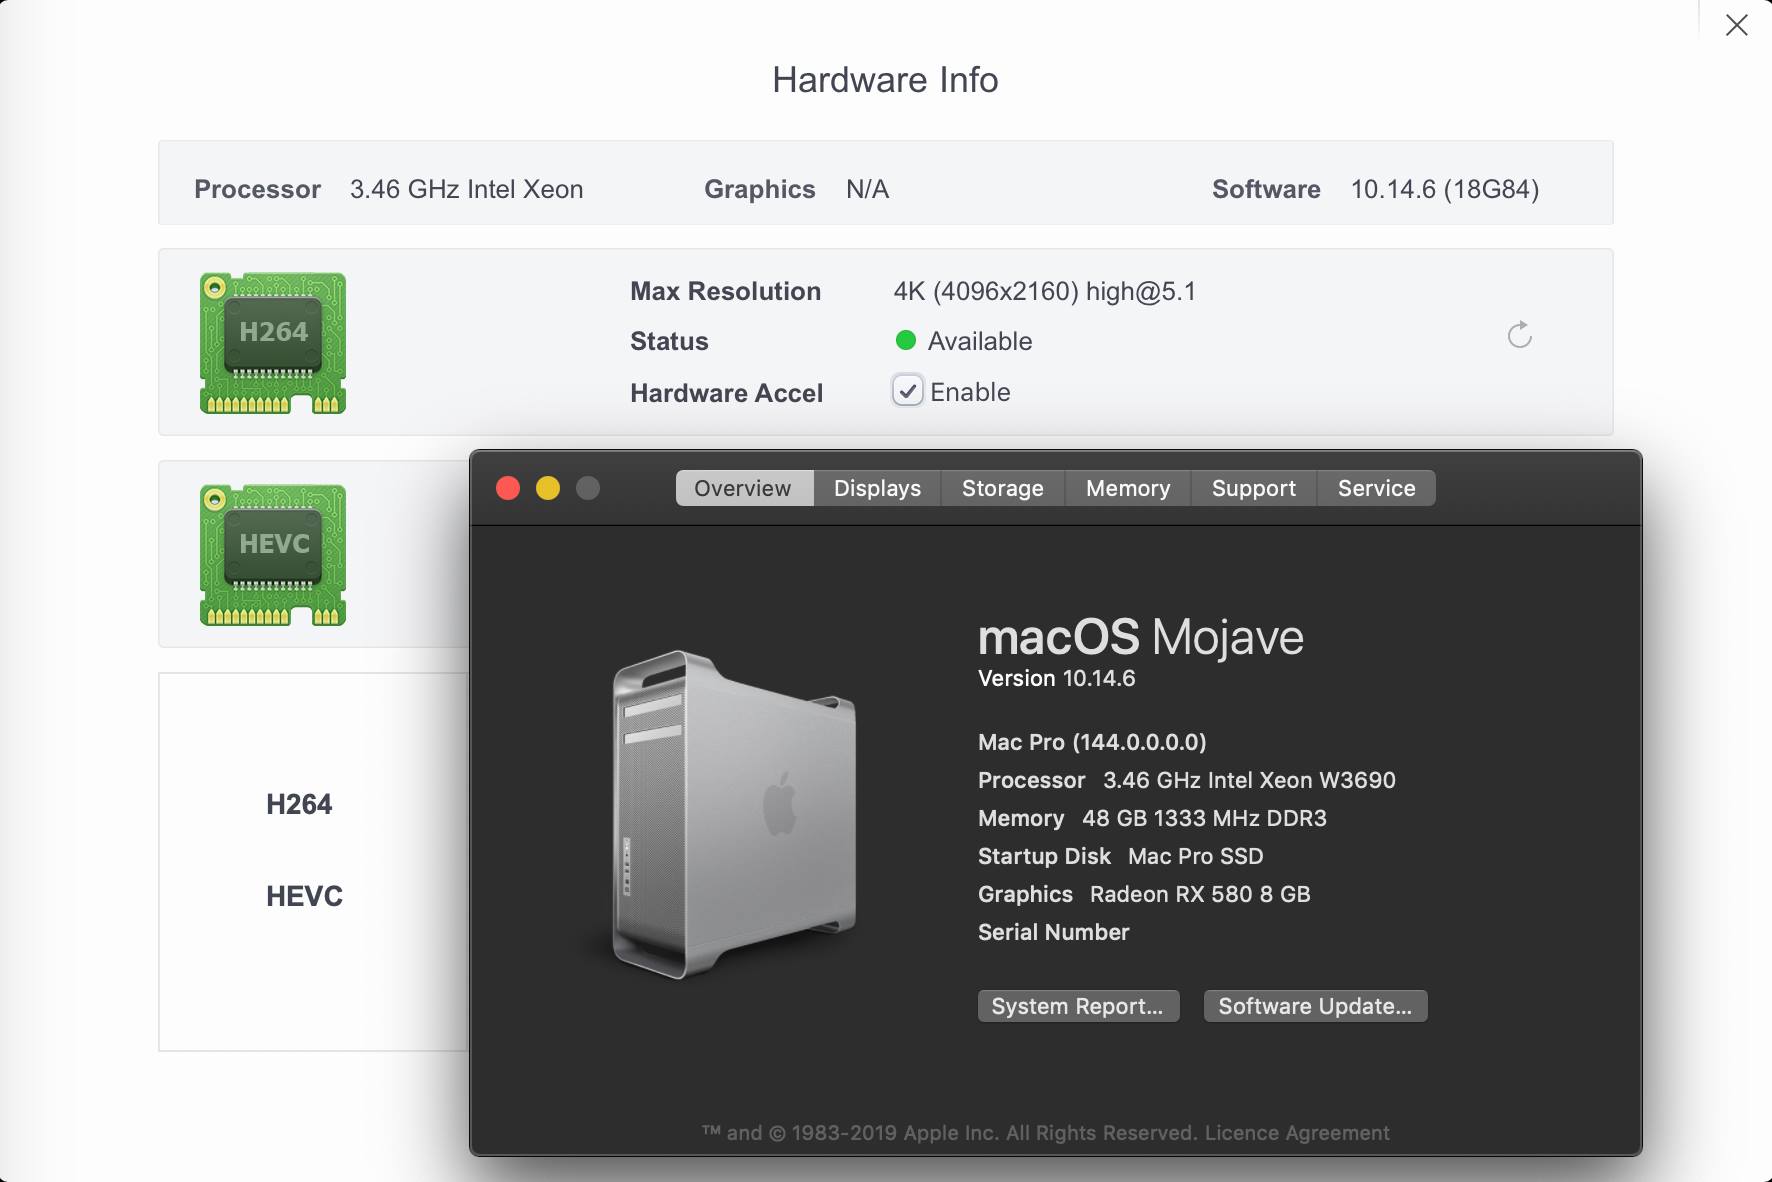1772x1182 pixels.
Task: Click Version 10.14.6 text
Action: coord(1057,678)
